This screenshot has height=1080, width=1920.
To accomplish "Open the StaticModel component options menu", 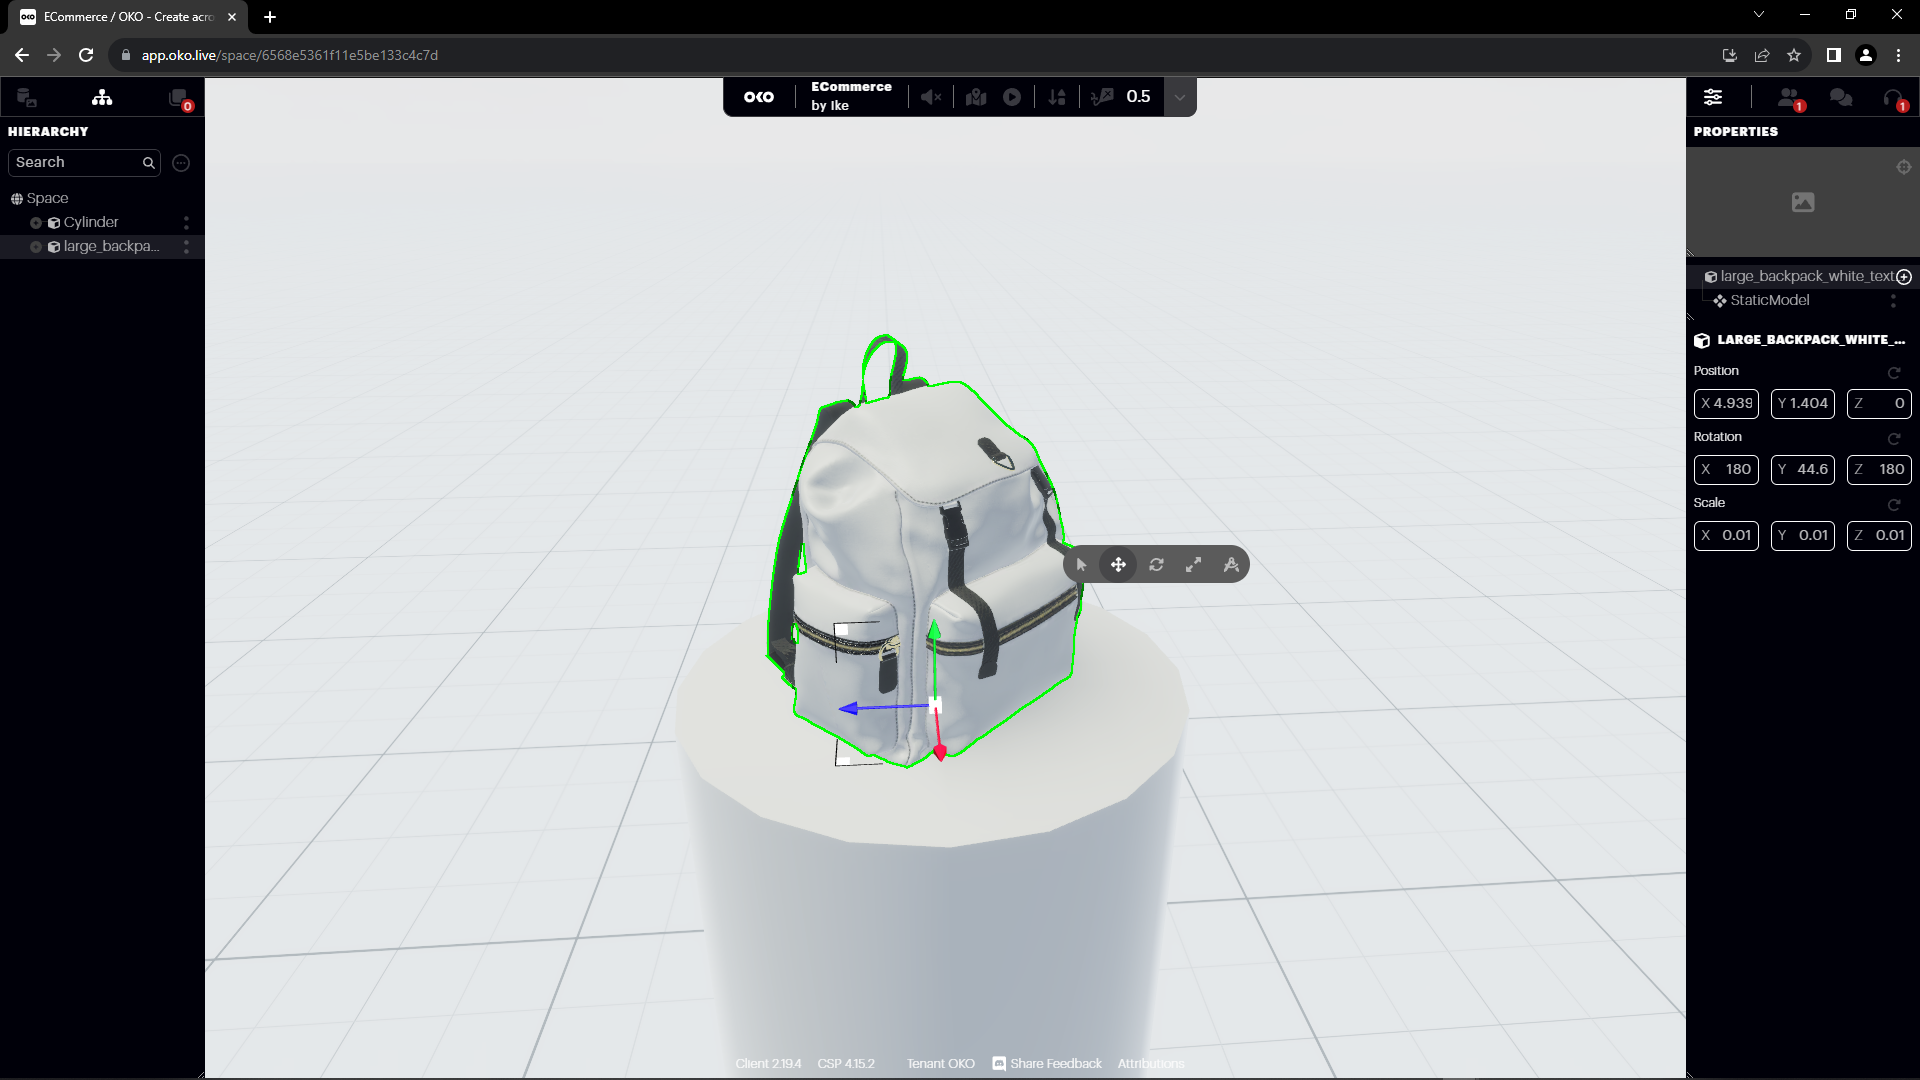I will pos(1893,301).
